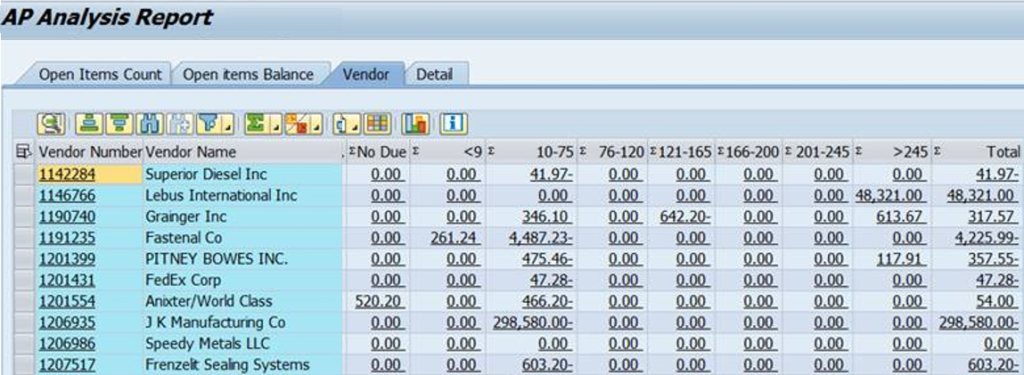Switch to the Open items Balance tab
Image resolution: width=1024 pixels, height=375 pixels.
click(x=248, y=74)
